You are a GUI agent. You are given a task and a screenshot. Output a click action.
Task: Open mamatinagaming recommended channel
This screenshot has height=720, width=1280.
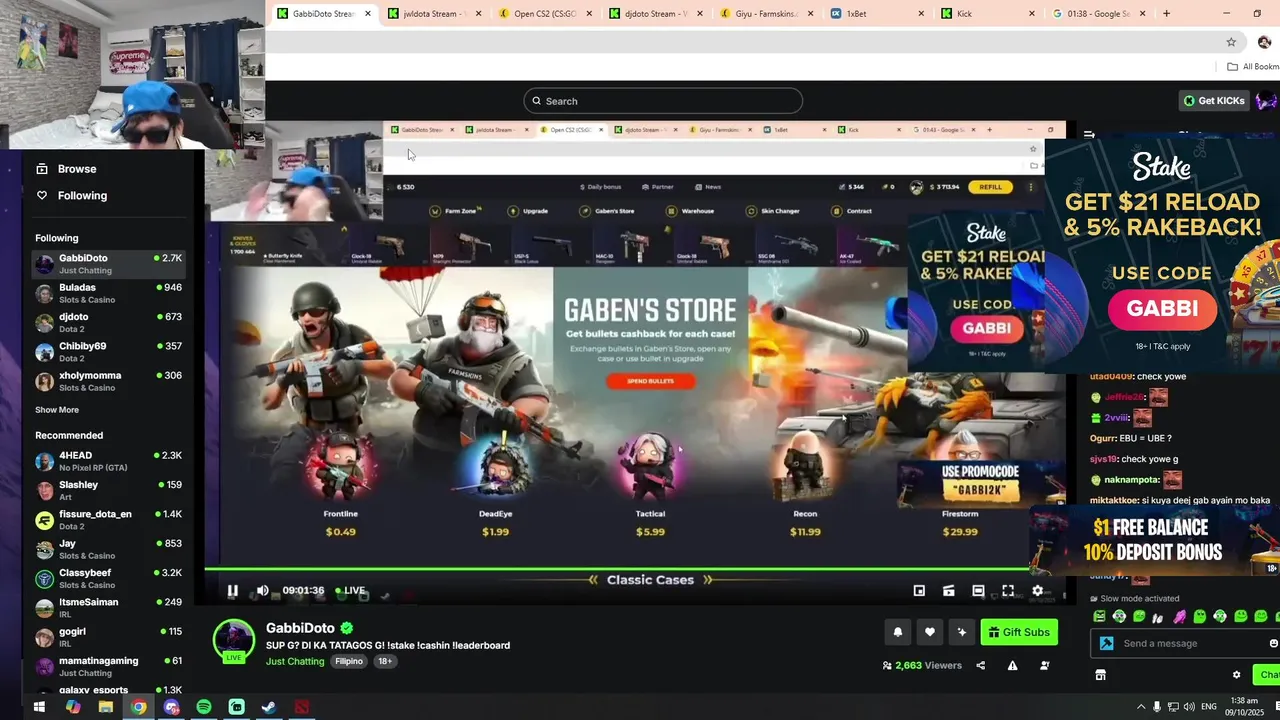click(108, 666)
